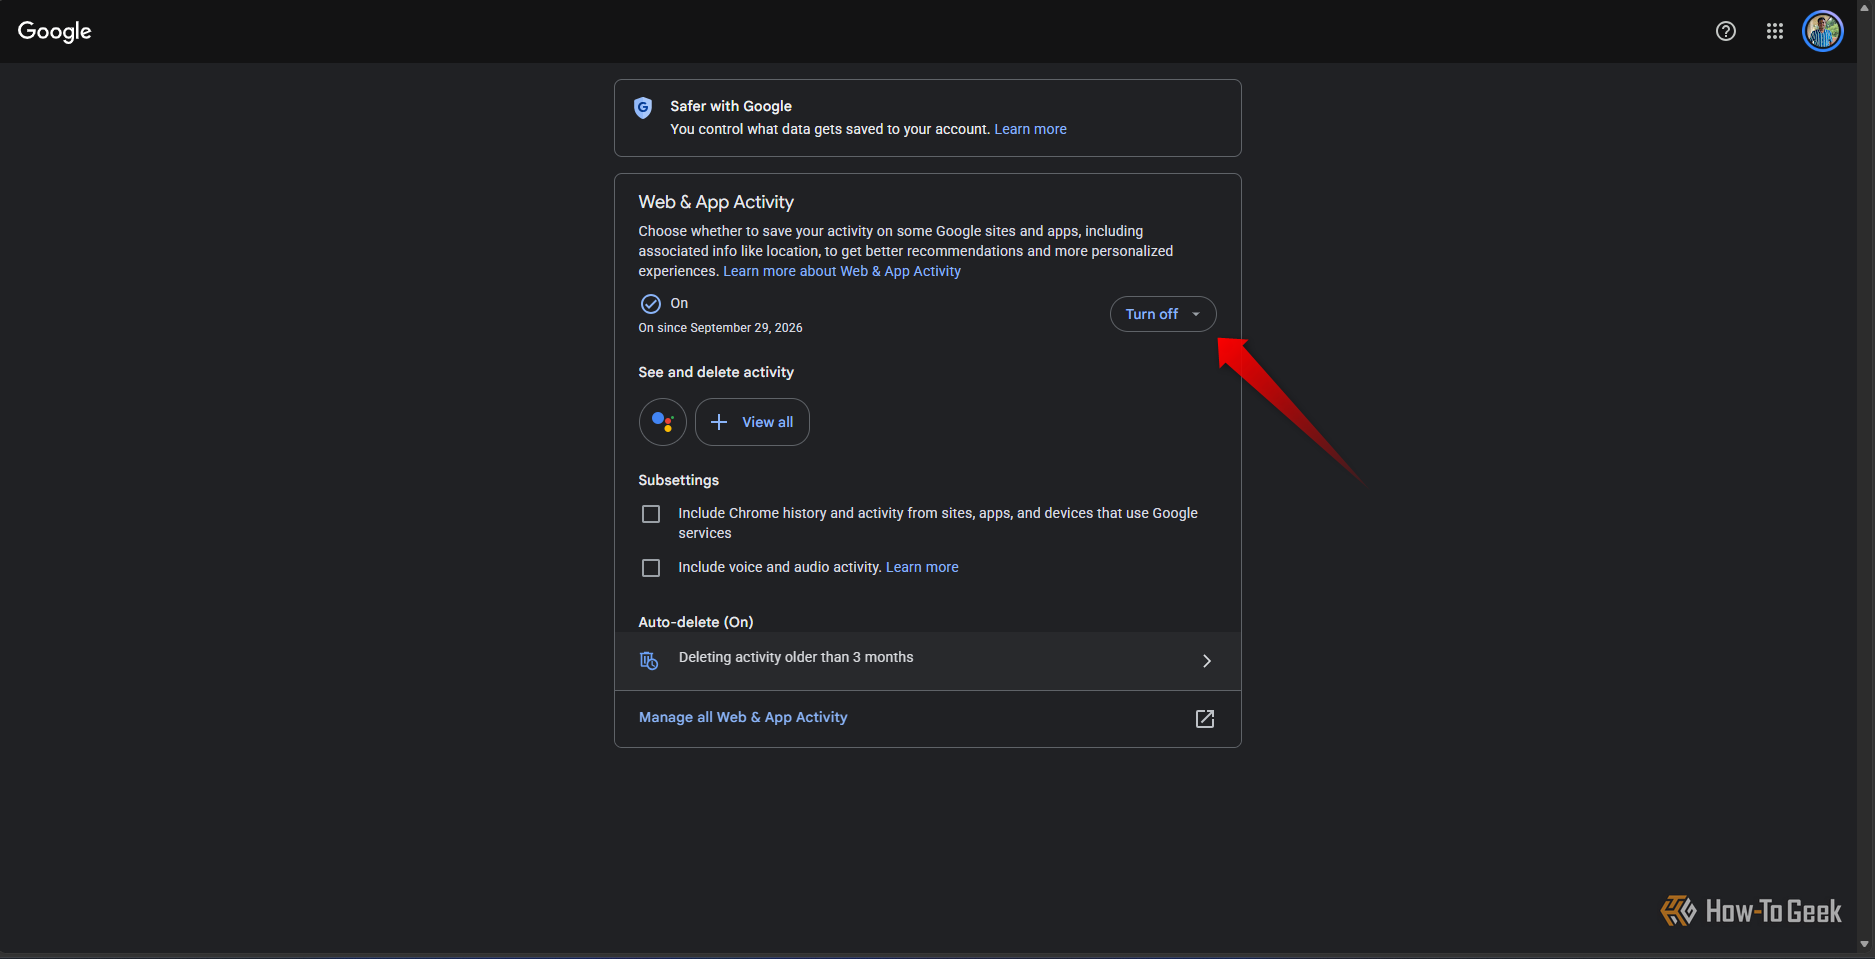Click the Google logo
Screen dimensions: 1875x959
point(55,31)
